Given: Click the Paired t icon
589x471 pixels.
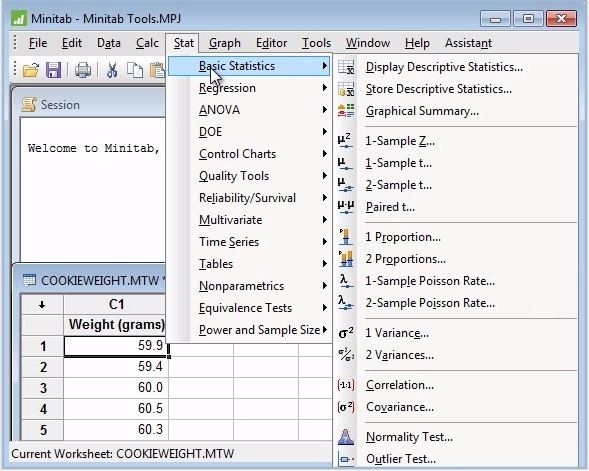Looking at the screenshot, I should (346, 207).
